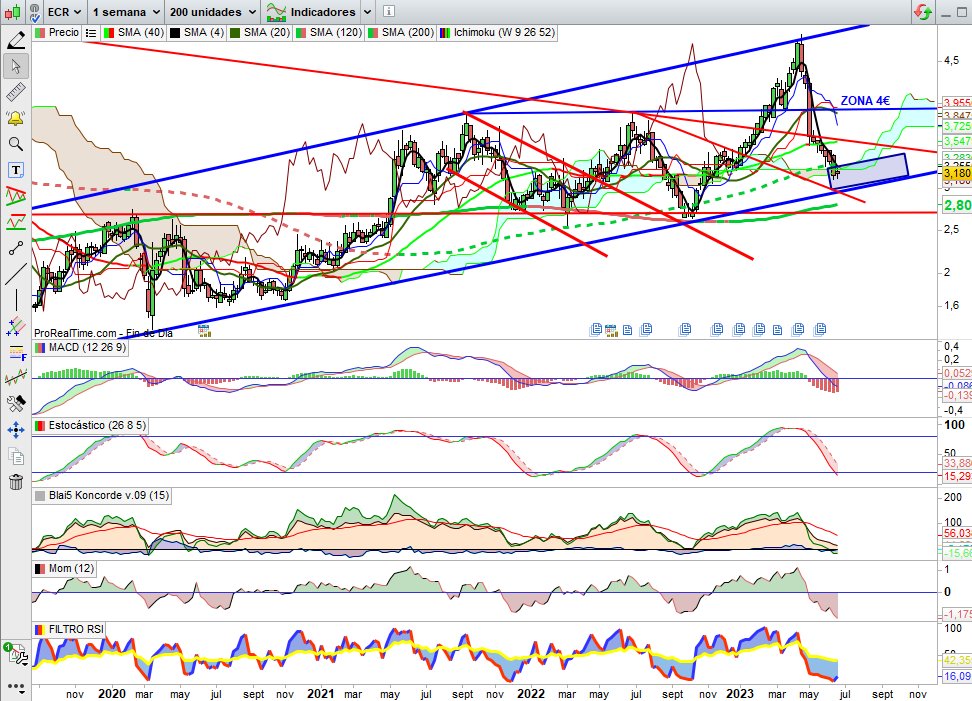Open the chart information 'i' icon
This screenshot has width=972, height=701.
point(389,11)
